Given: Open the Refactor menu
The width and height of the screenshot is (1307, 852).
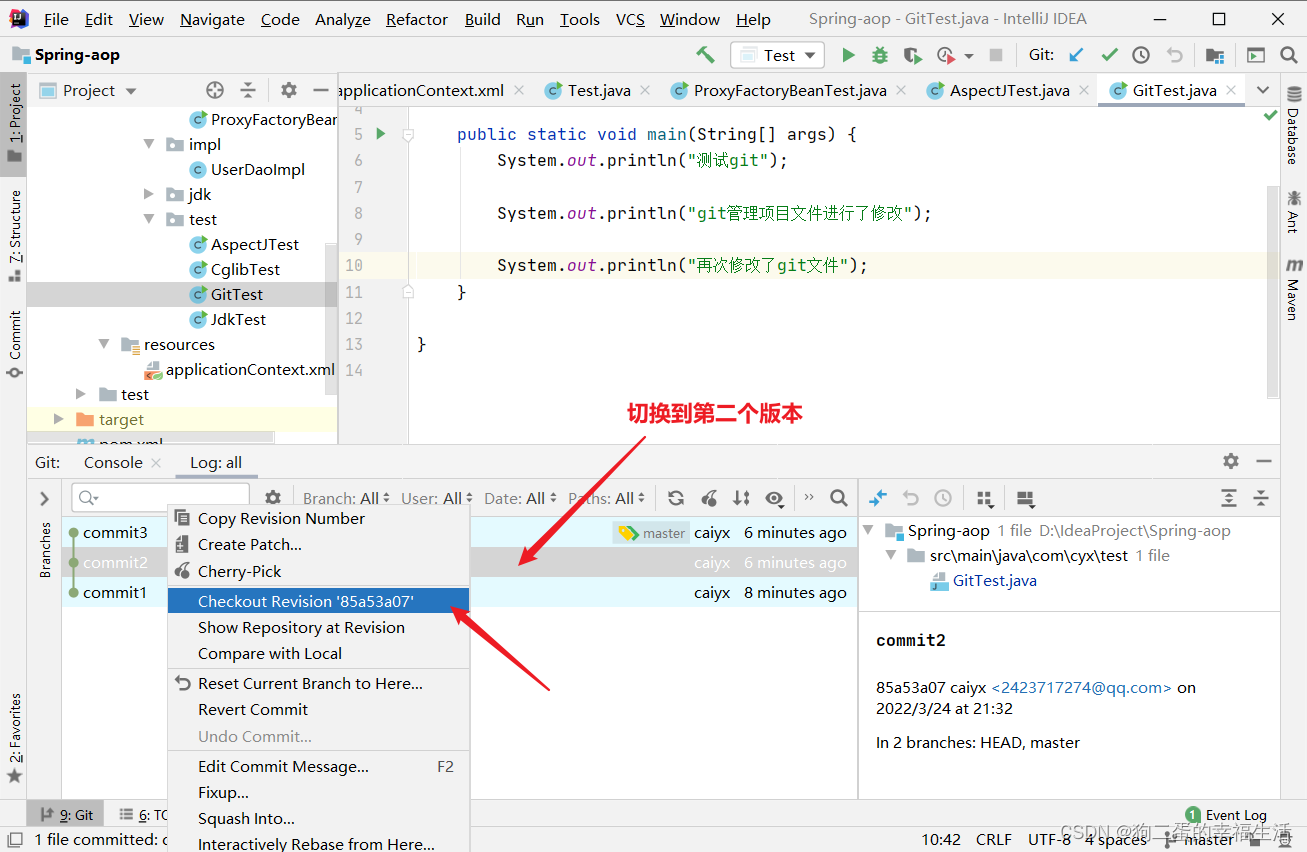Looking at the screenshot, I should pyautogui.click(x=417, y=19).
